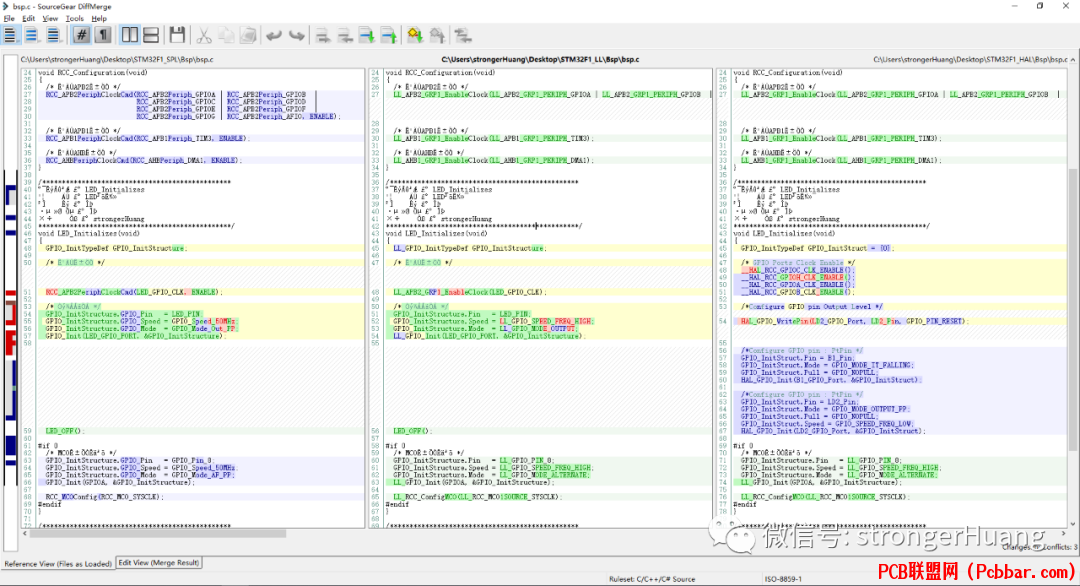Switch to horizontal split pane layout
1080x586 pixels.
pos(151,35)
